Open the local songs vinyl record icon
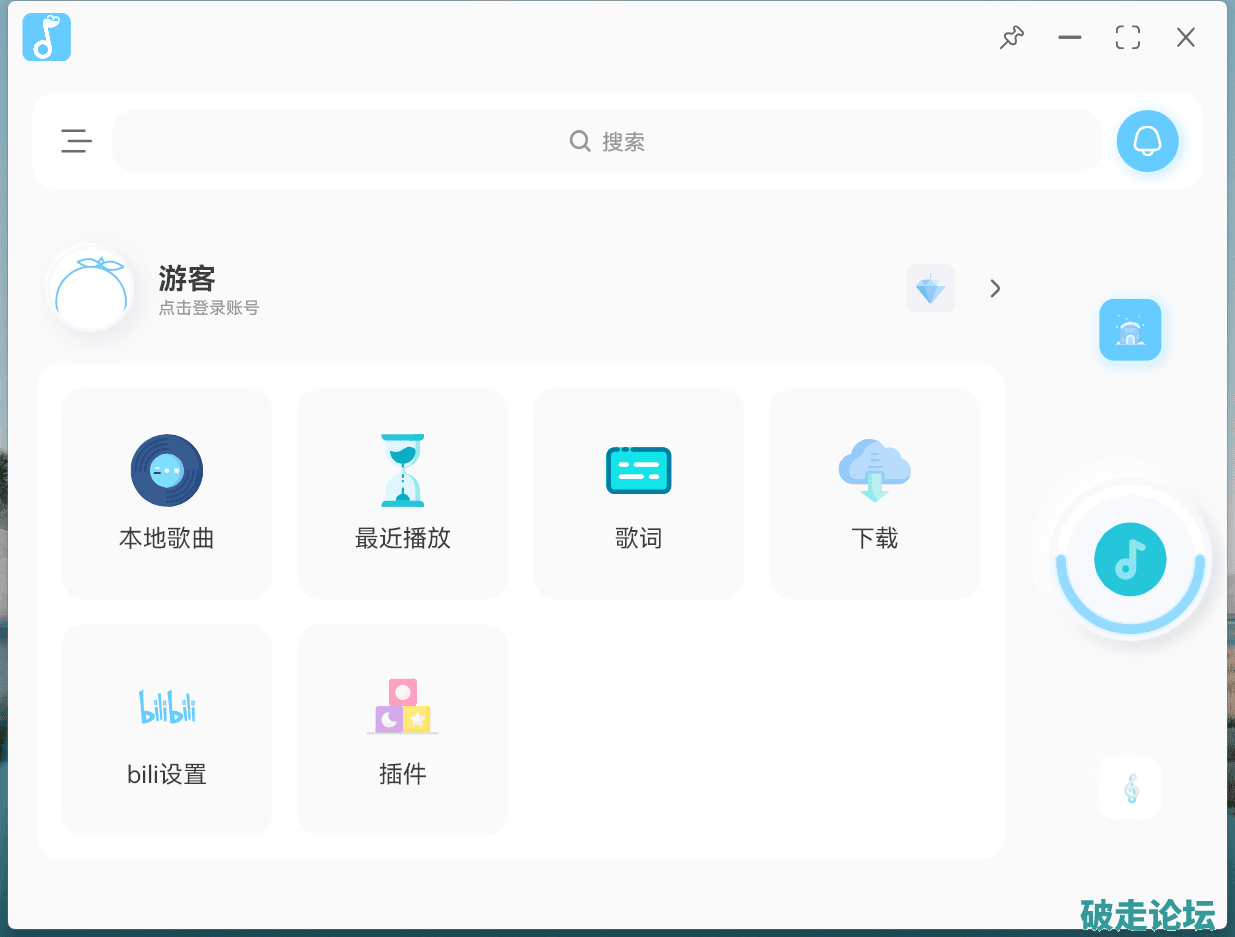Viewport: 1235px width, 937px height. tap(167, 470)
